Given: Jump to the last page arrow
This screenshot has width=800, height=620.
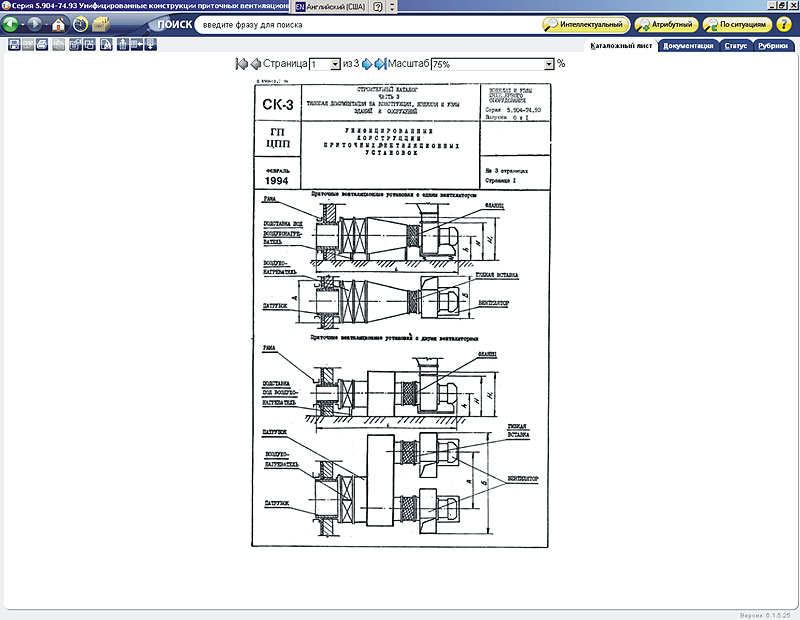Looking at the screenshot, I should tap(380, 63).
